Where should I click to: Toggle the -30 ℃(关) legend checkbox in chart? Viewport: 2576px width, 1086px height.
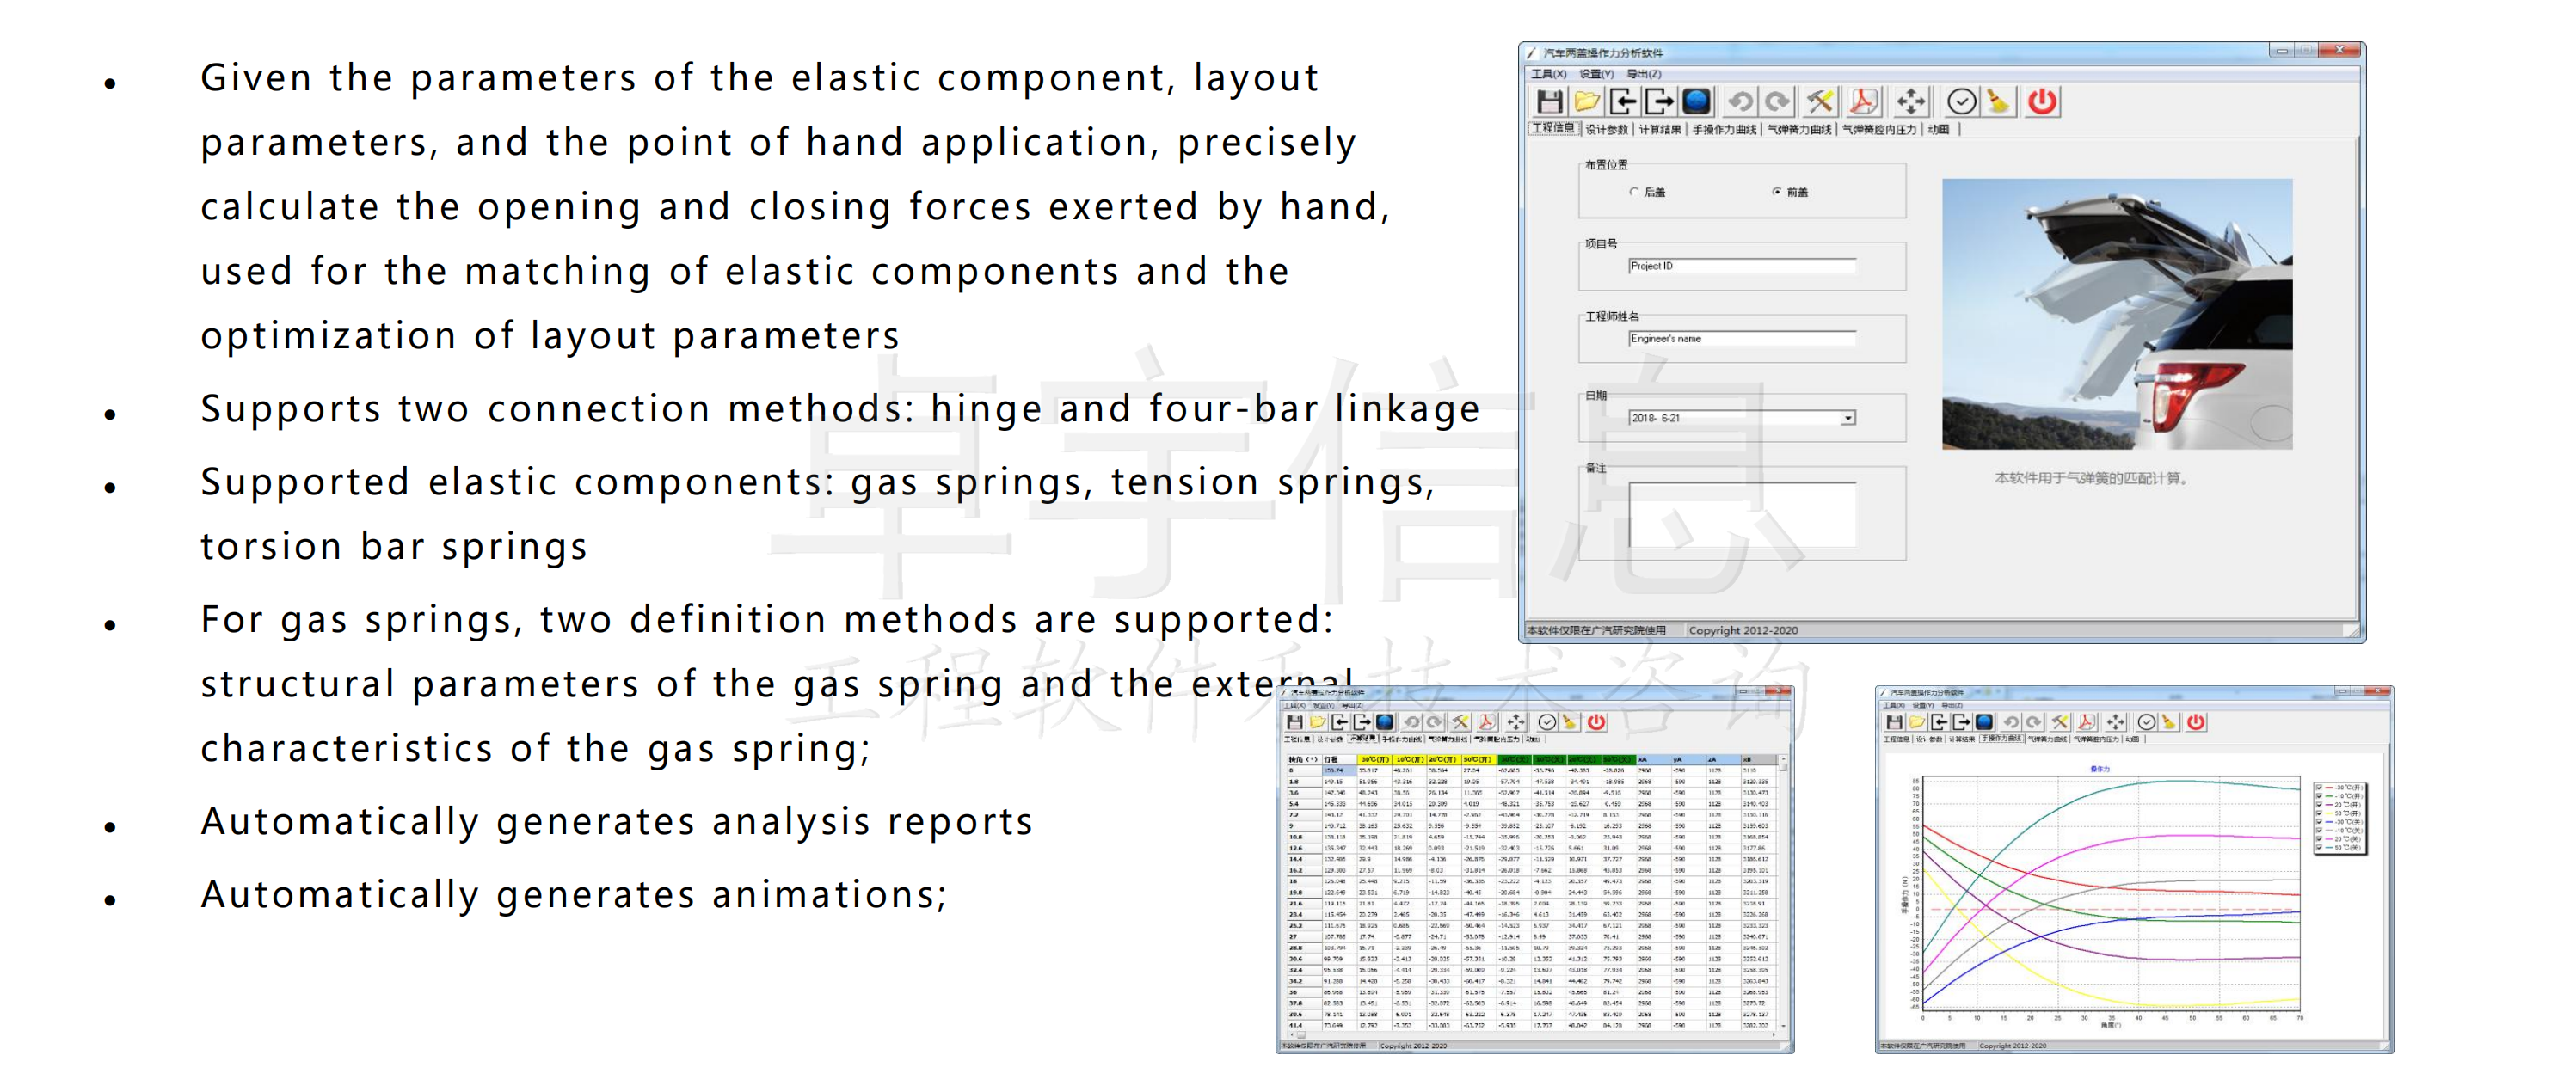(2319, 822)
